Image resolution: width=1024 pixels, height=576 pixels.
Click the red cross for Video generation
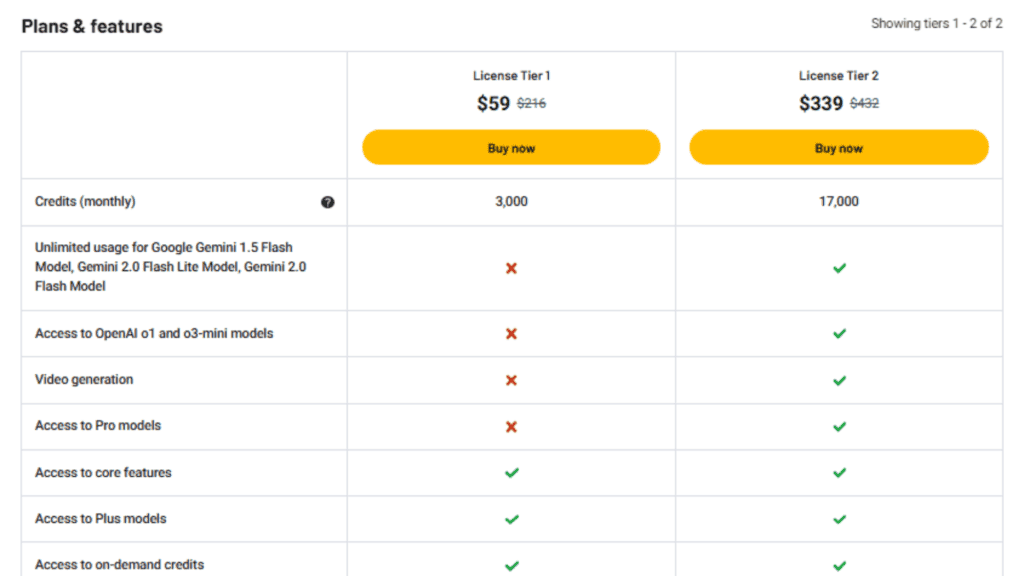point(511,380)
